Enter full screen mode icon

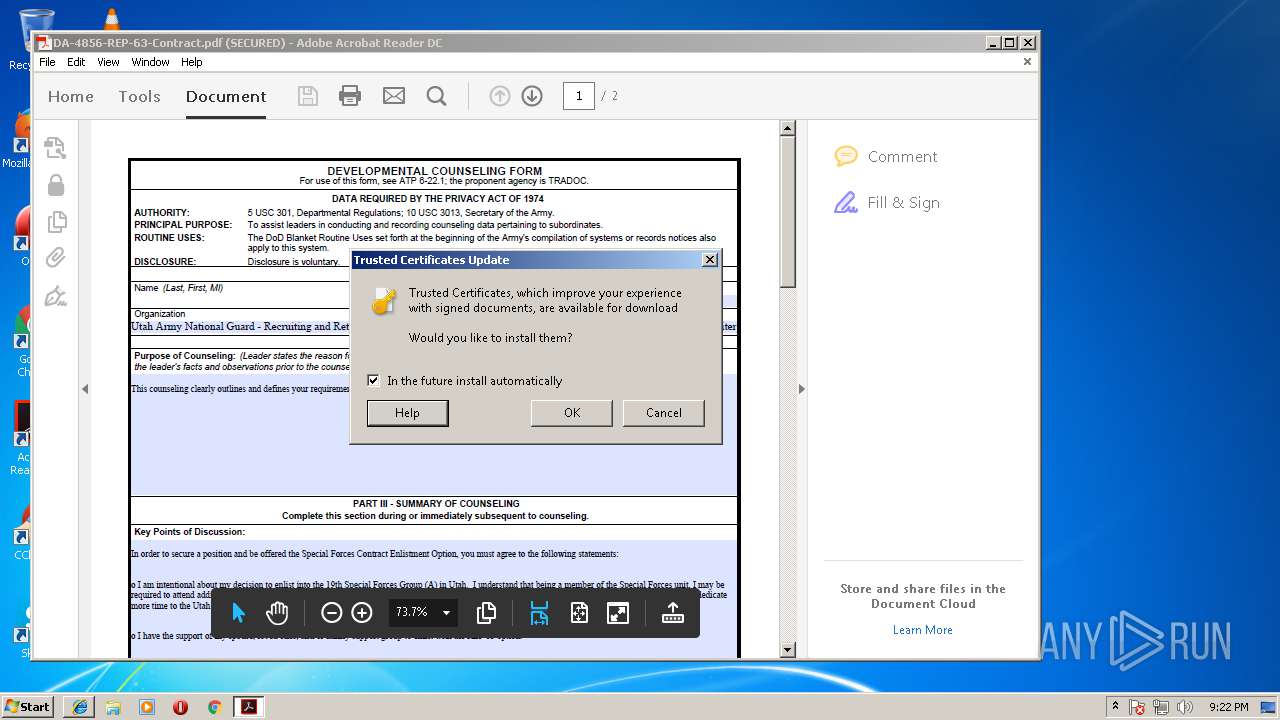[618, 613]
